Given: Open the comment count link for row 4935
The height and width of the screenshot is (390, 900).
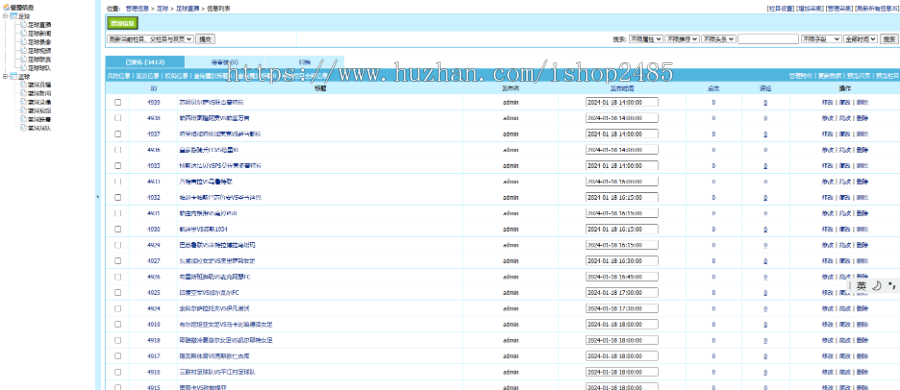Looking at the screenshot, I should tap(765, 165).
